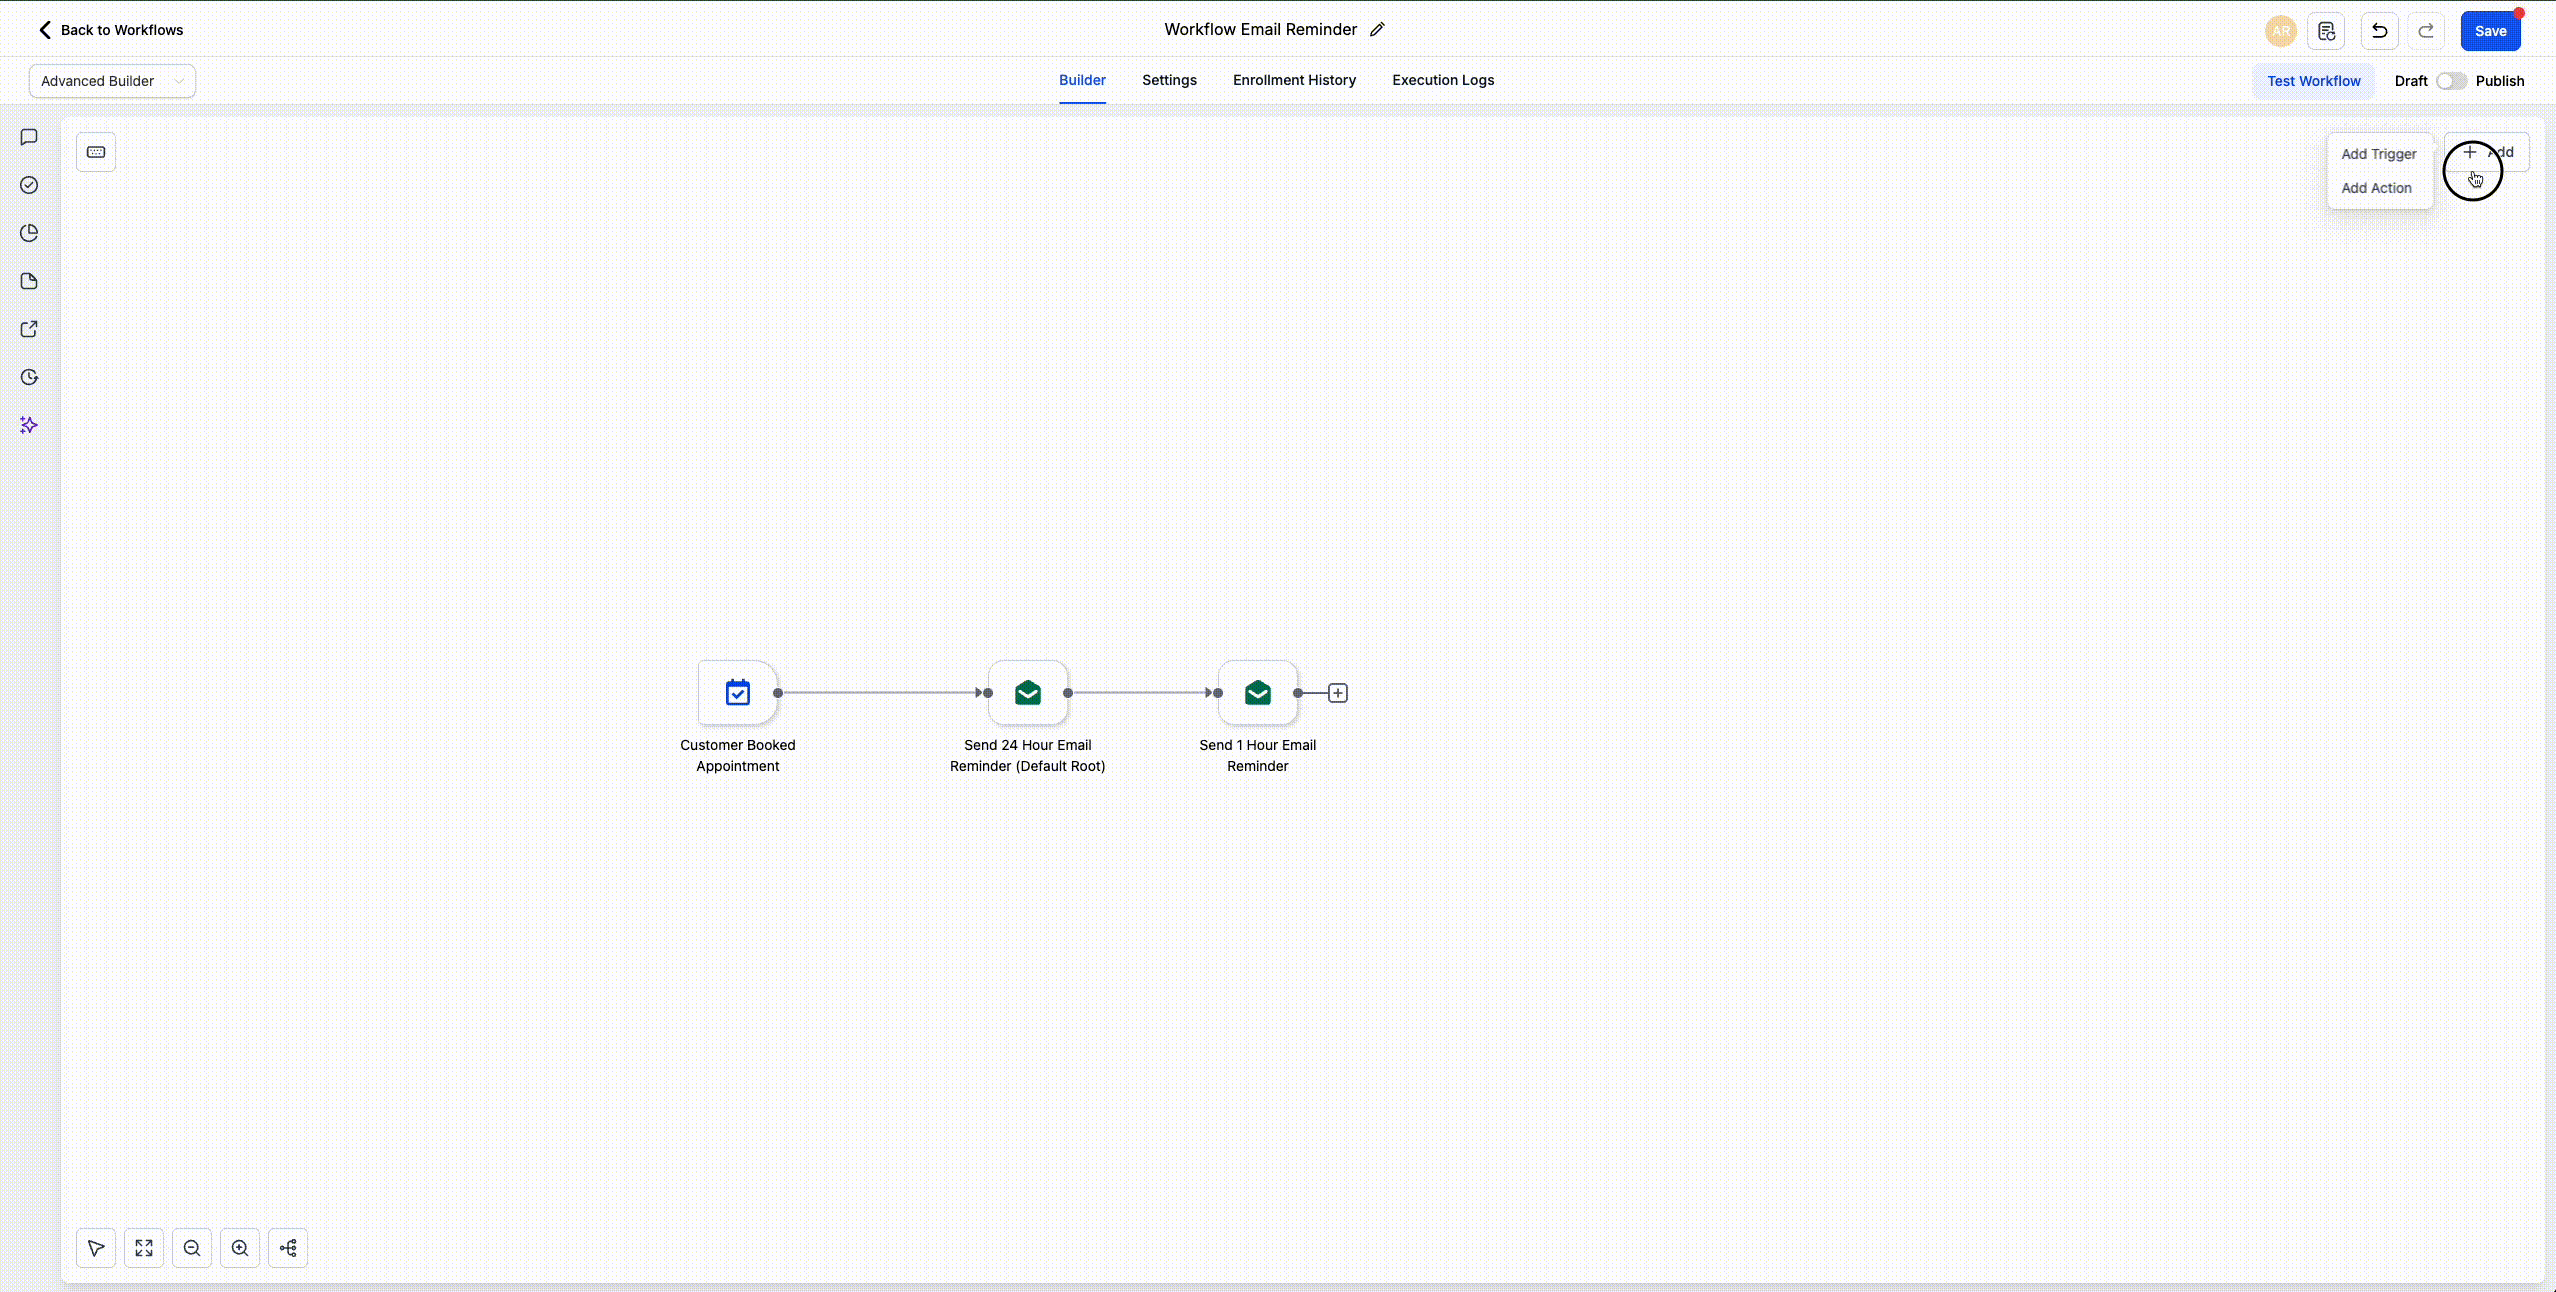2556x1292 pixels.
Task: Click the zoom in magnifier control
Action: 239,1248
